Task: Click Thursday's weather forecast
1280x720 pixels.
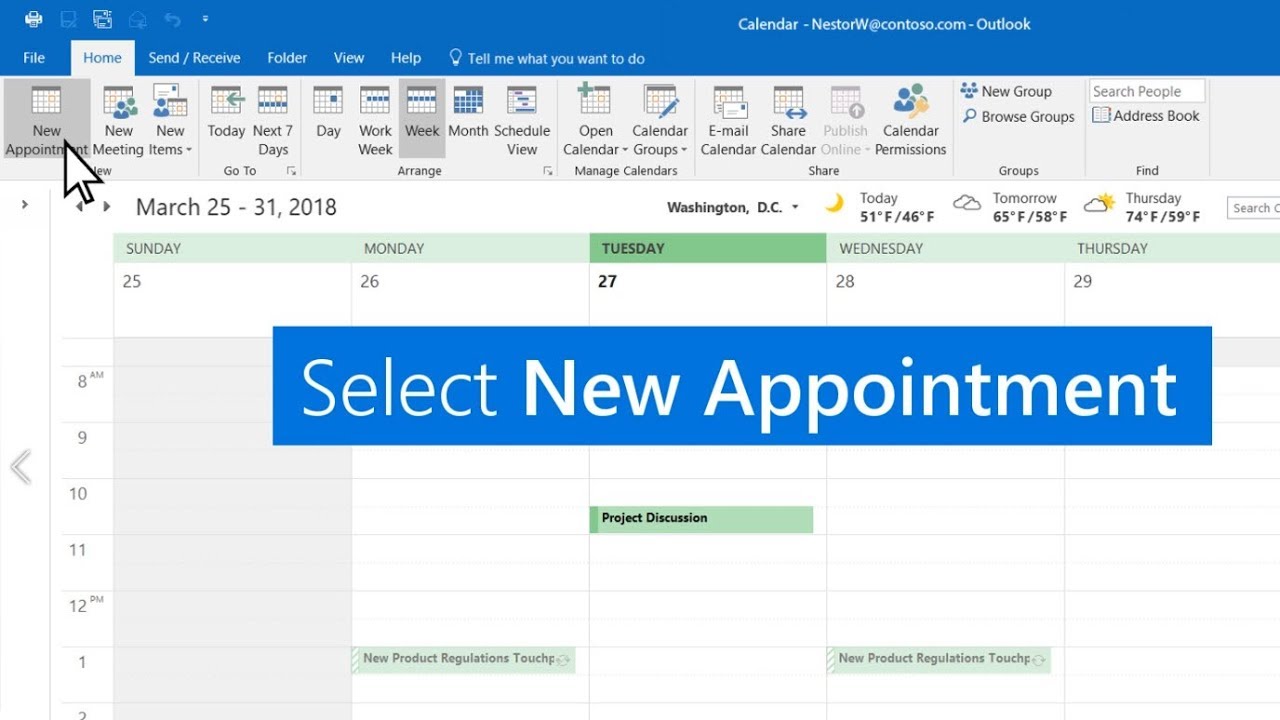Action: click(x=1143, y=207)
